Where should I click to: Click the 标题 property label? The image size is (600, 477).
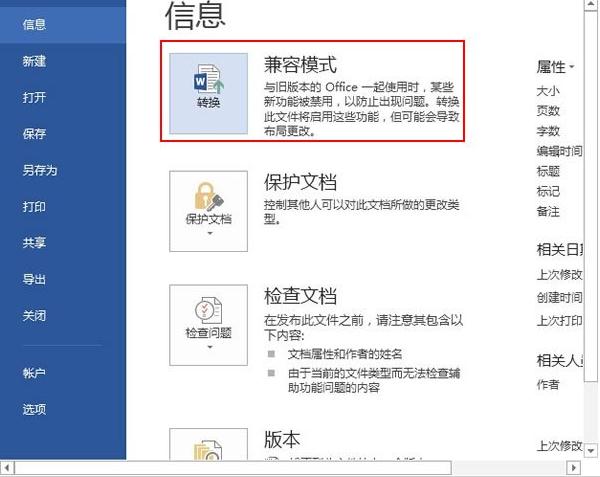(548, 171)
